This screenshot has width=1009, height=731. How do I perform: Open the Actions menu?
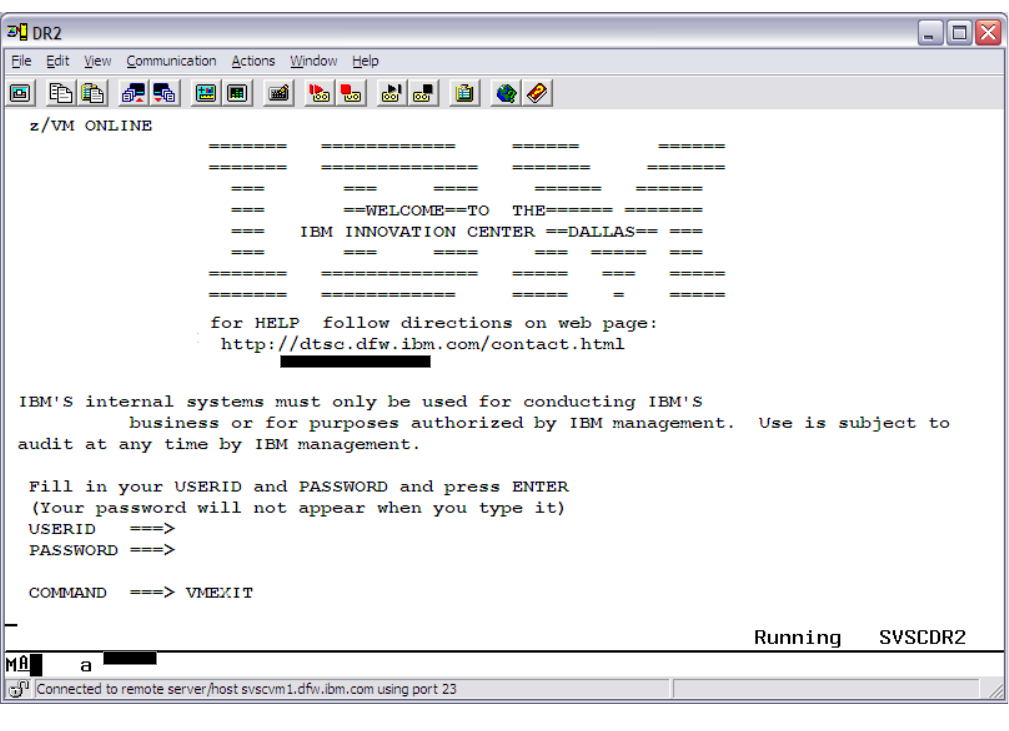click(253, 61)
